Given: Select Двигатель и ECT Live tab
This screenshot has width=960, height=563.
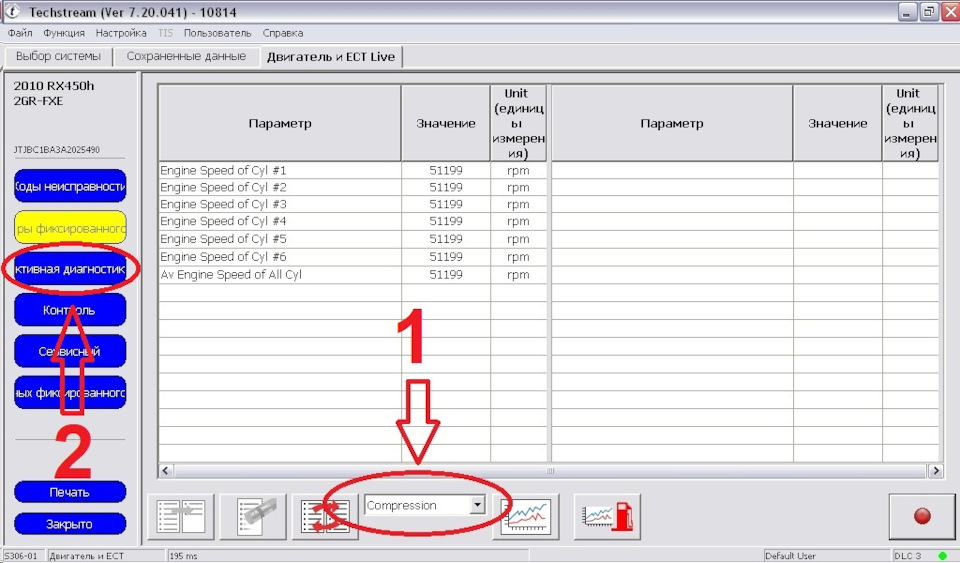Looking at the screenshot, I should 331,57.
